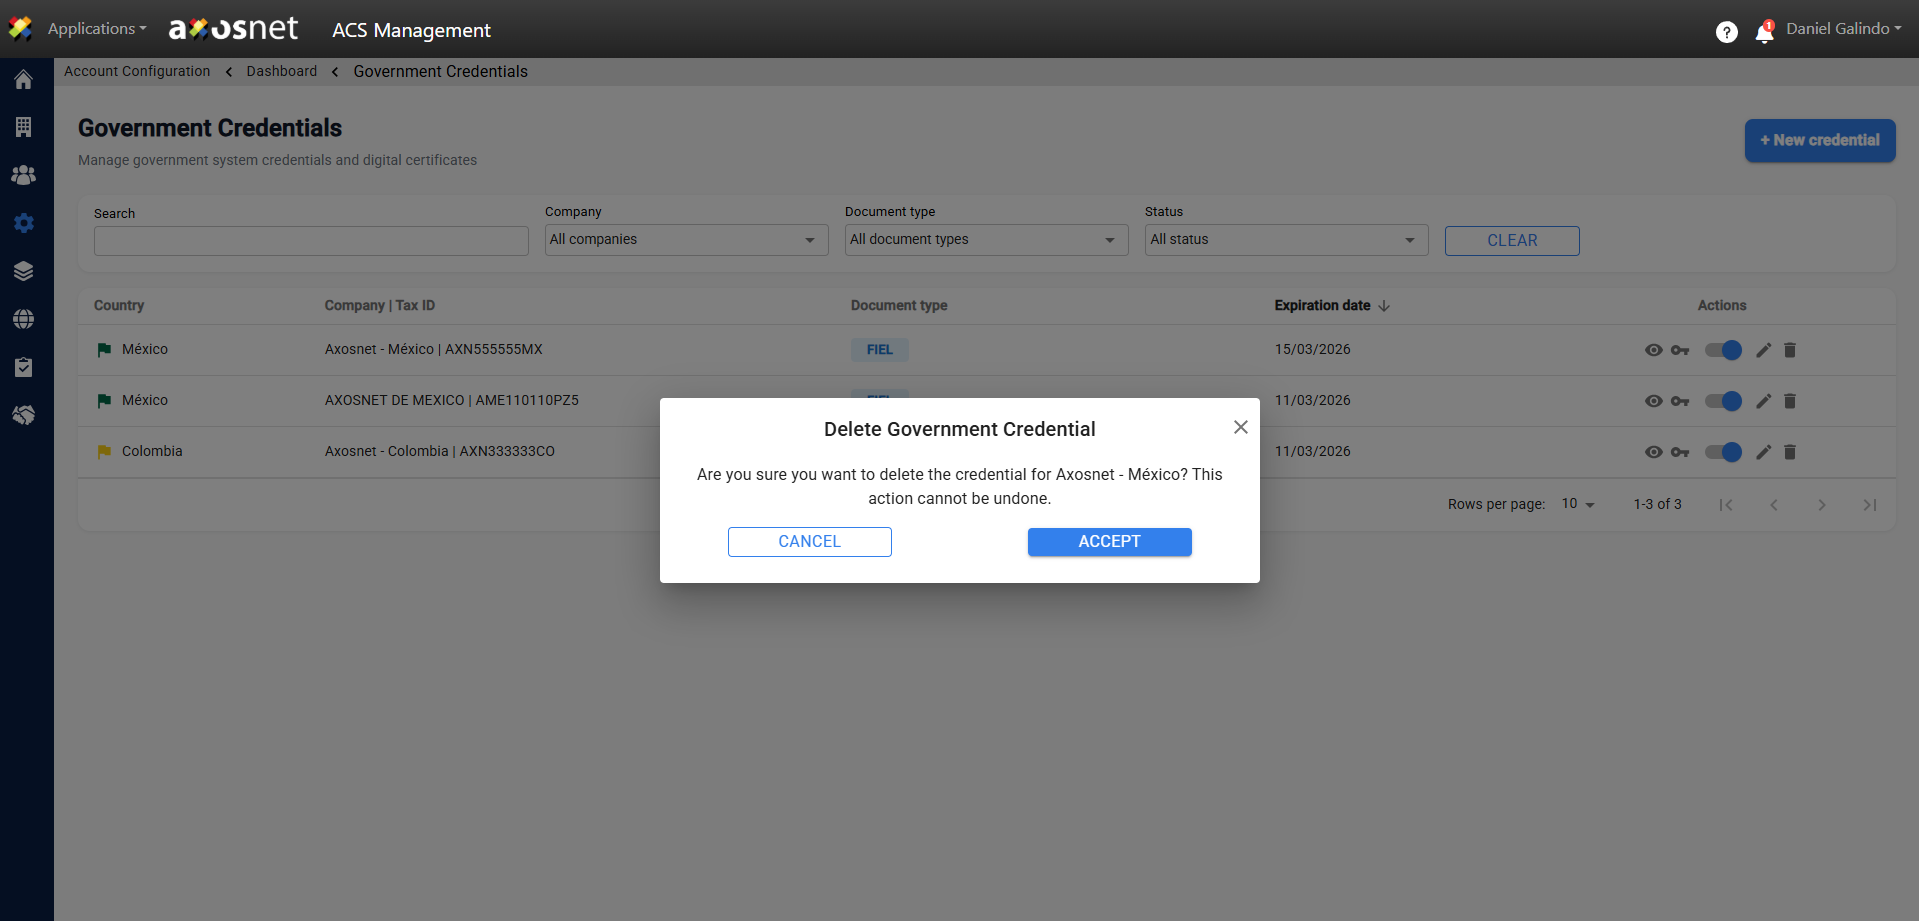The height and width of the screenshot is (921, 1919).
Task: Open the Status filter dropdown
Action: click(1286, 240)
